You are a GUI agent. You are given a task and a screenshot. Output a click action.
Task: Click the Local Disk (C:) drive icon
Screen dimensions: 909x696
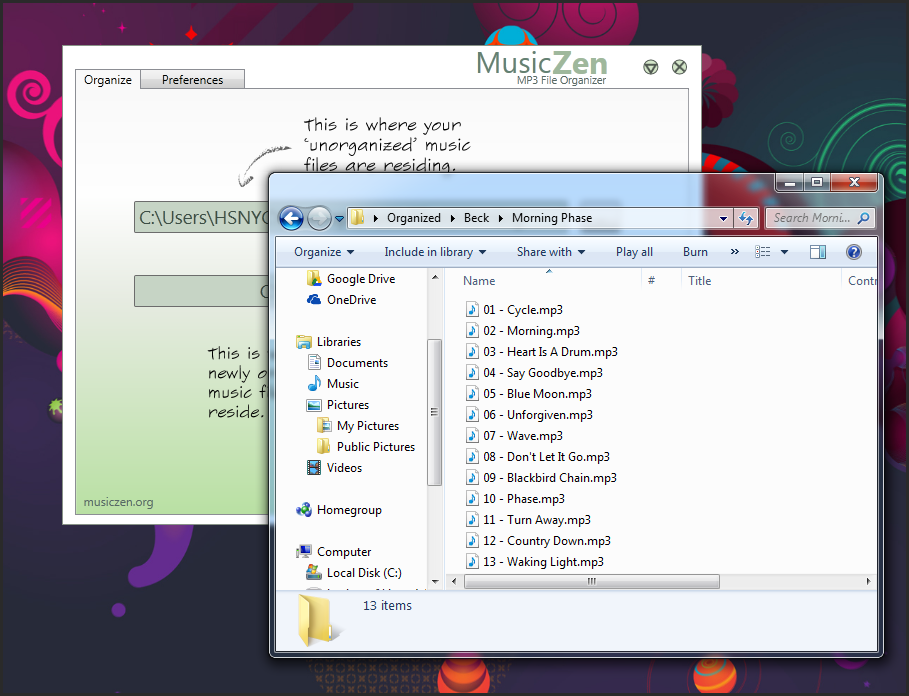point(314,573)
